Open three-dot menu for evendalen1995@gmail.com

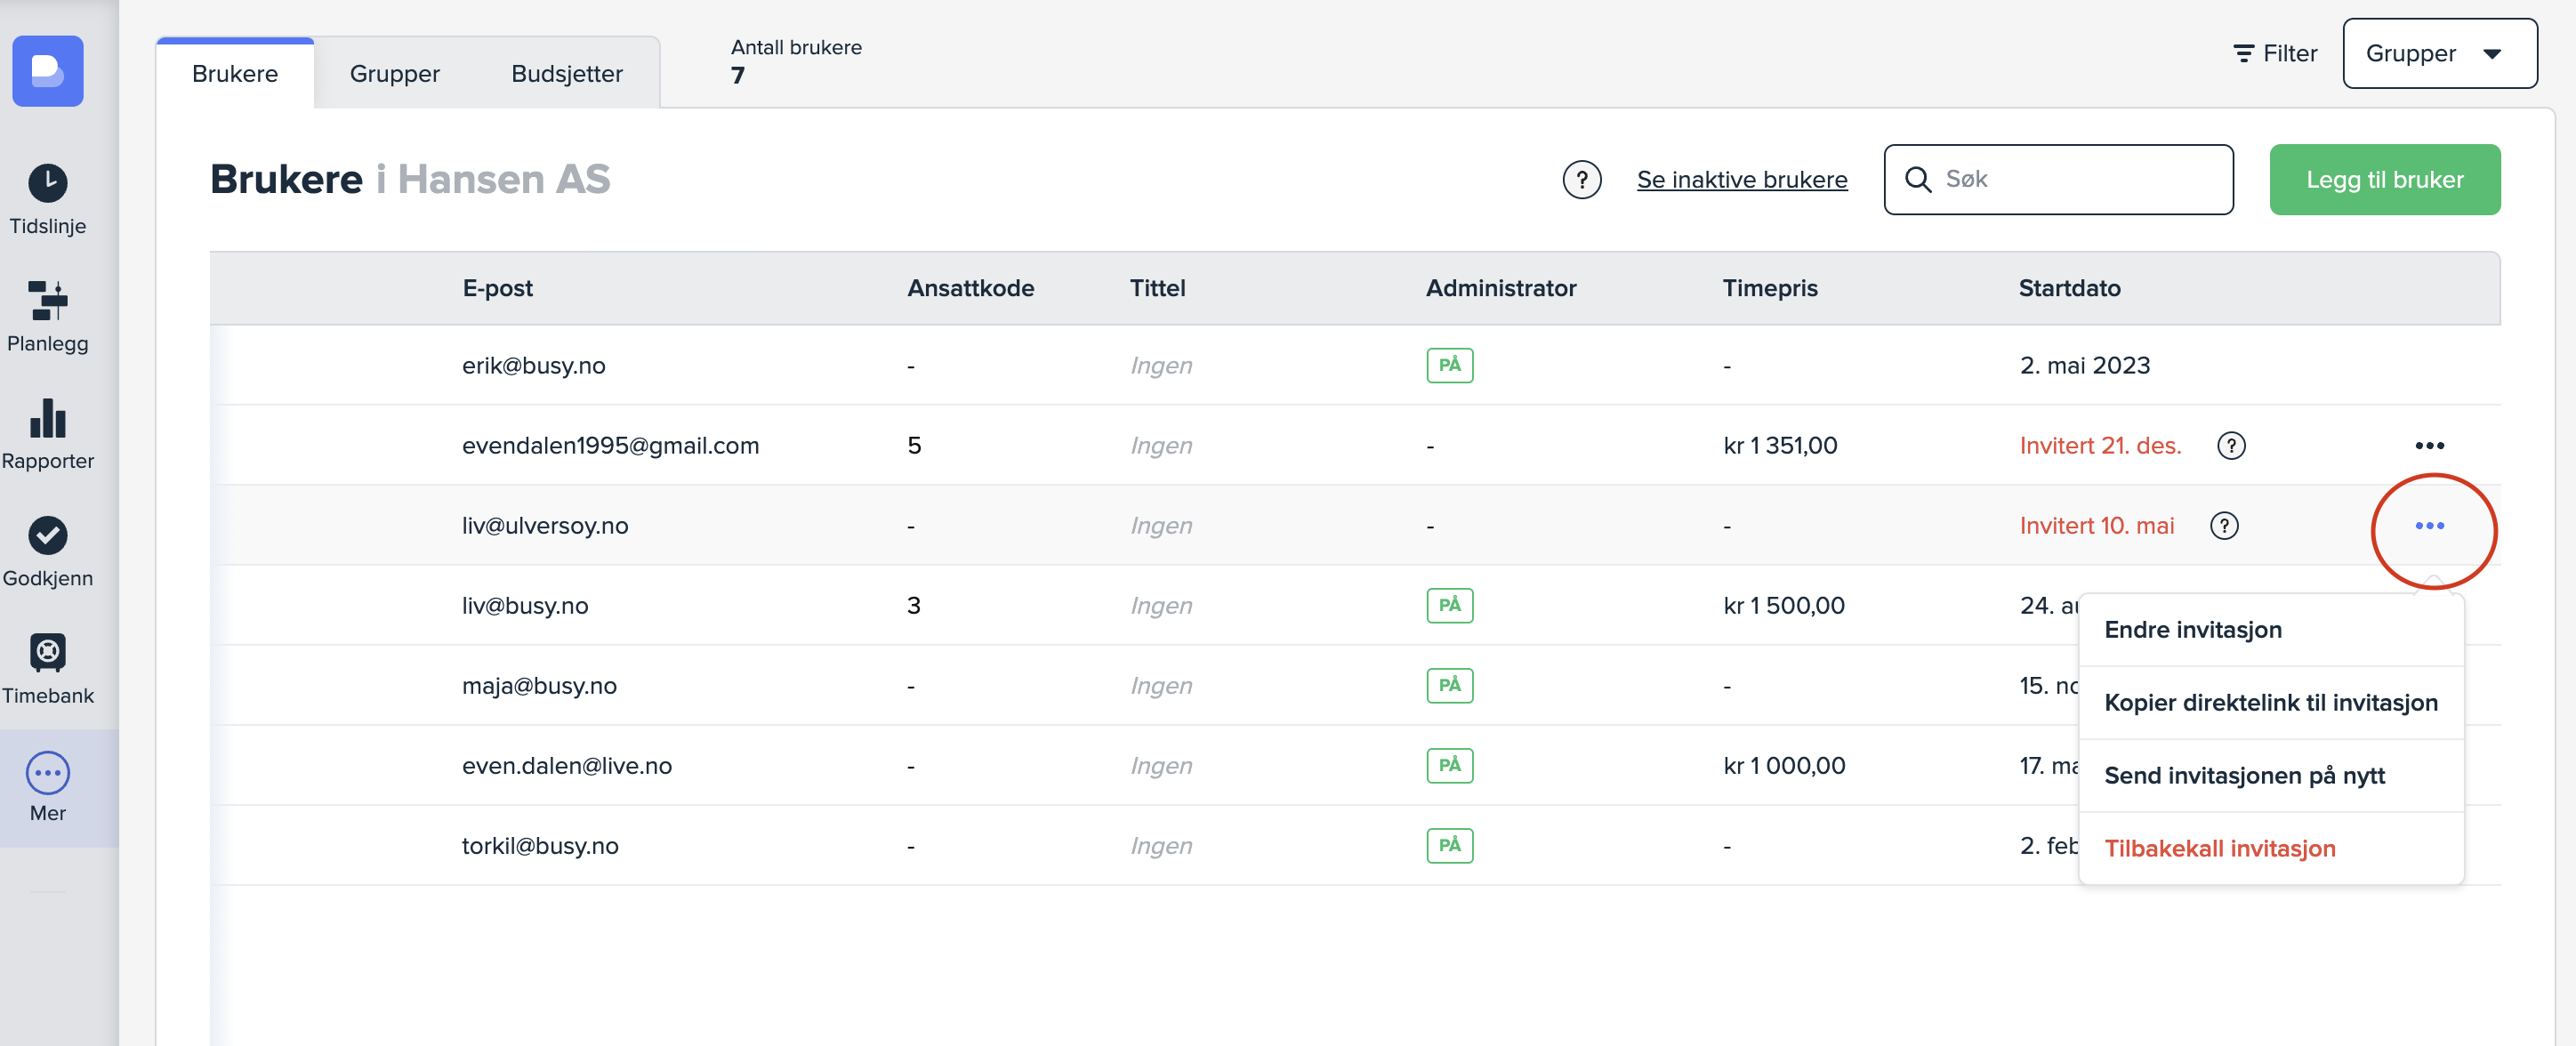(x=2428, y=445)
